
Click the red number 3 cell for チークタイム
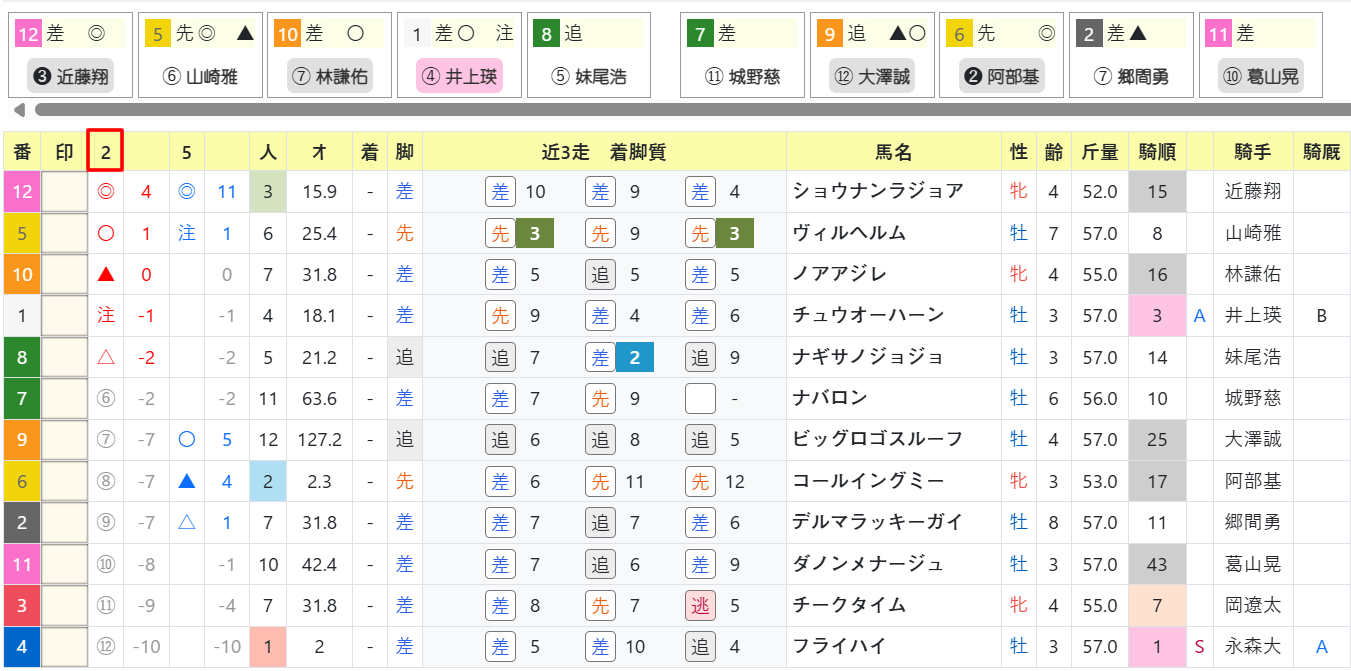click(22, 605)
